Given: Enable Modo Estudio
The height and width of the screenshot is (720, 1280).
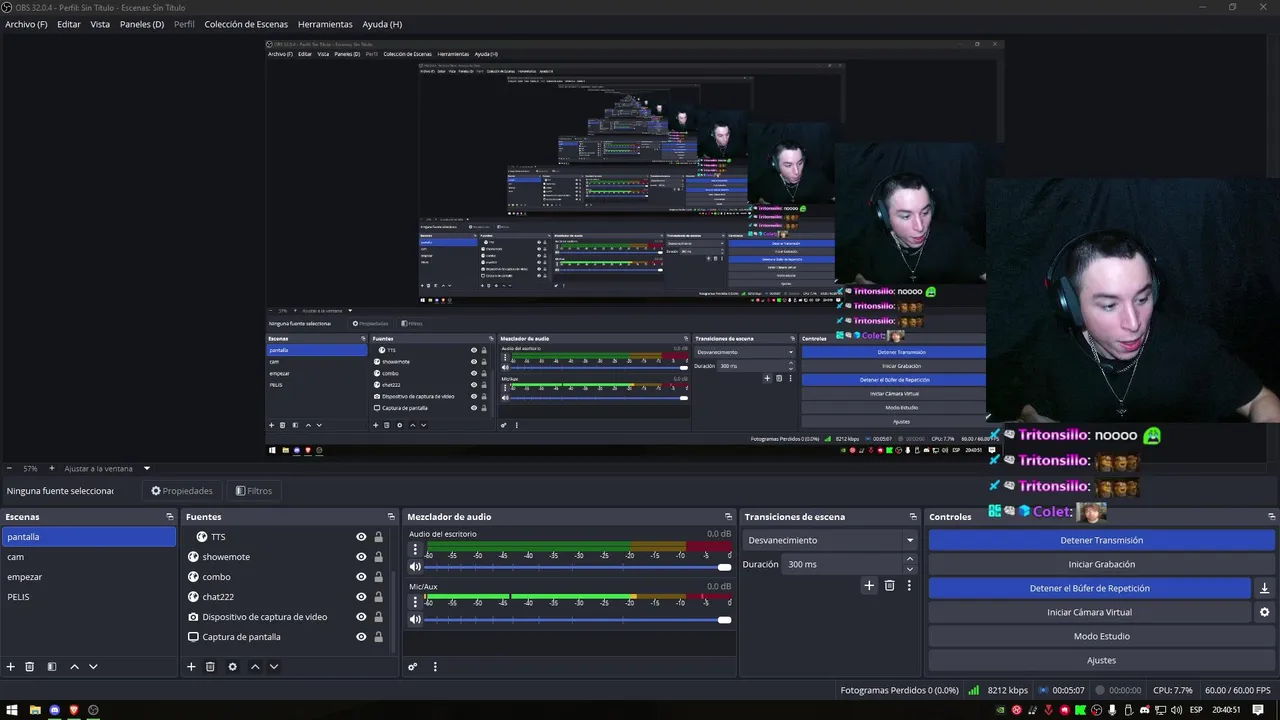Looking at the screenshot, I should click(1101, 636).
